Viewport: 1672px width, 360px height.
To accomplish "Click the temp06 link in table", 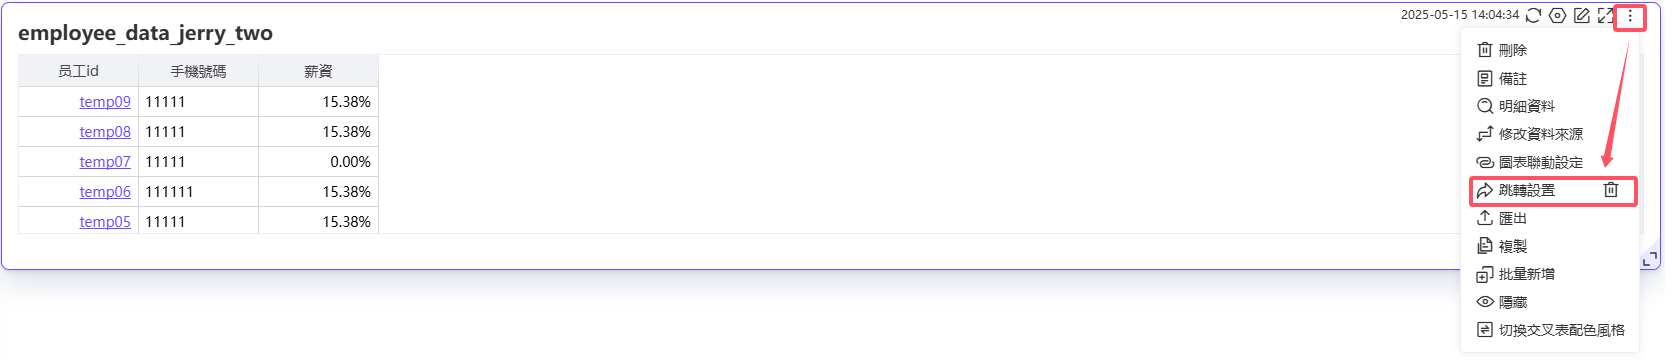I will click(105, 192).
